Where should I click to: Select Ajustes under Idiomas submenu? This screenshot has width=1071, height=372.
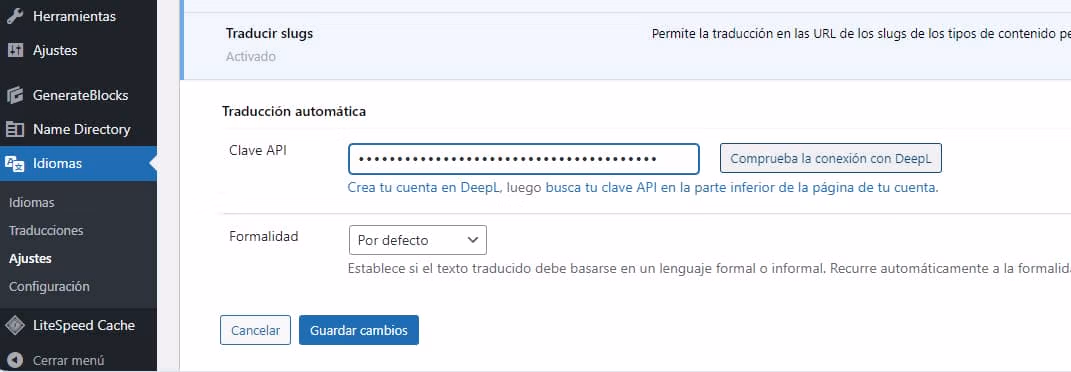(x=30, y=259)
